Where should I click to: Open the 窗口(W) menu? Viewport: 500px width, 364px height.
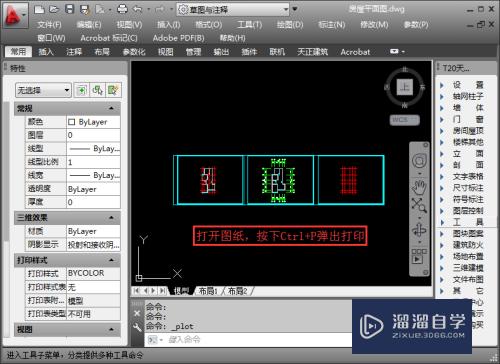51,38
